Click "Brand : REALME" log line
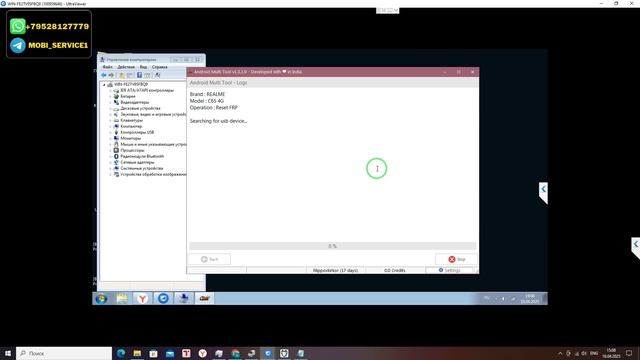640x360 pixels. click(207, 94)
